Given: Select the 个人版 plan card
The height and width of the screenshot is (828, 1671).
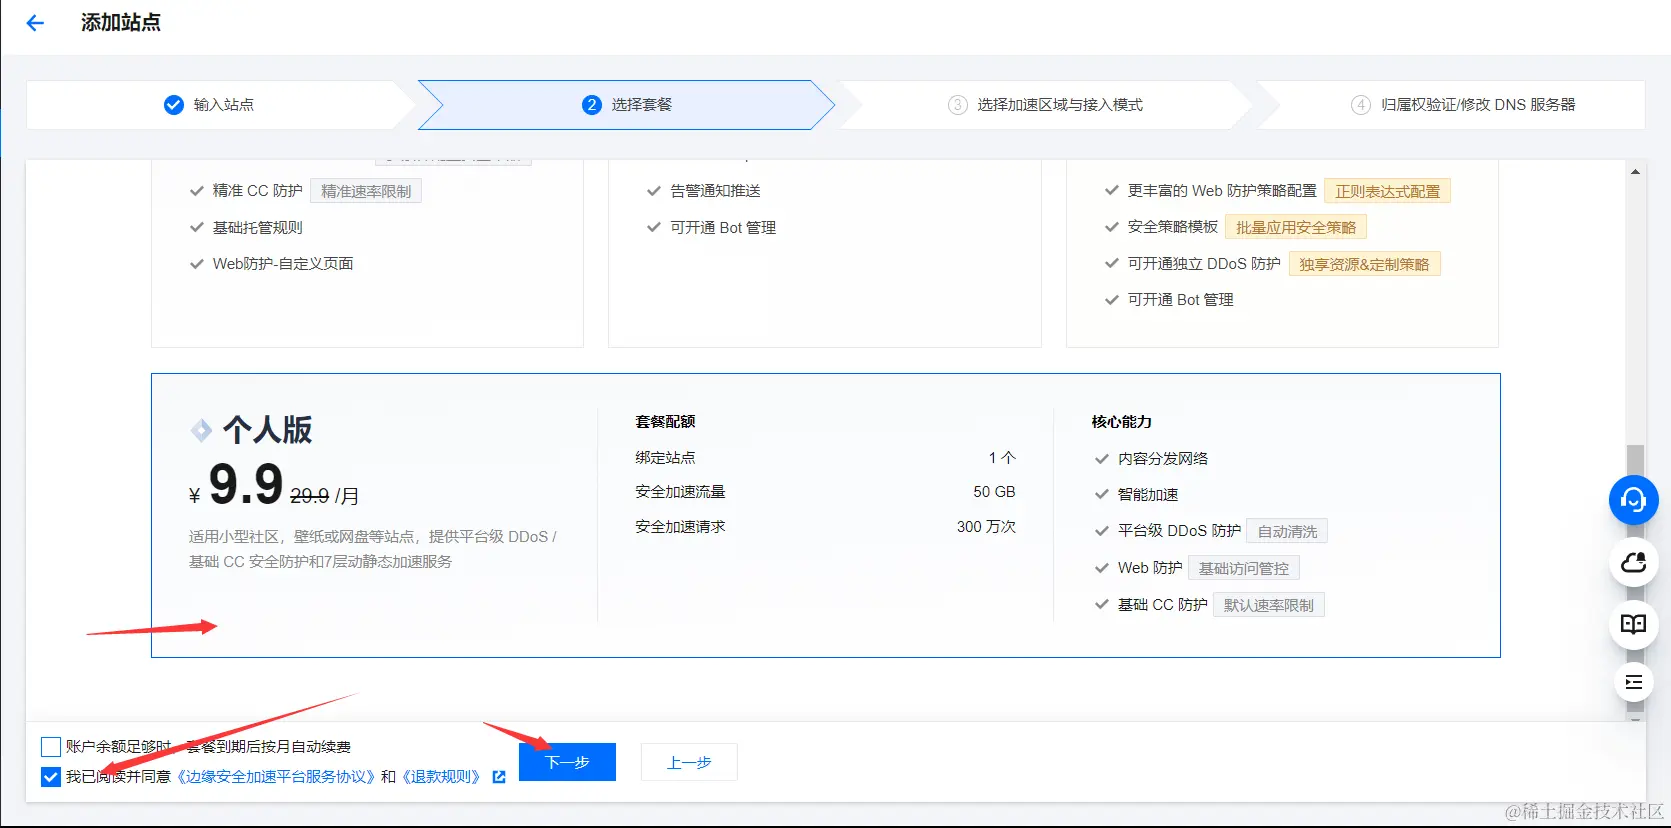Looking at the screenshot, I should pos(825,515).
